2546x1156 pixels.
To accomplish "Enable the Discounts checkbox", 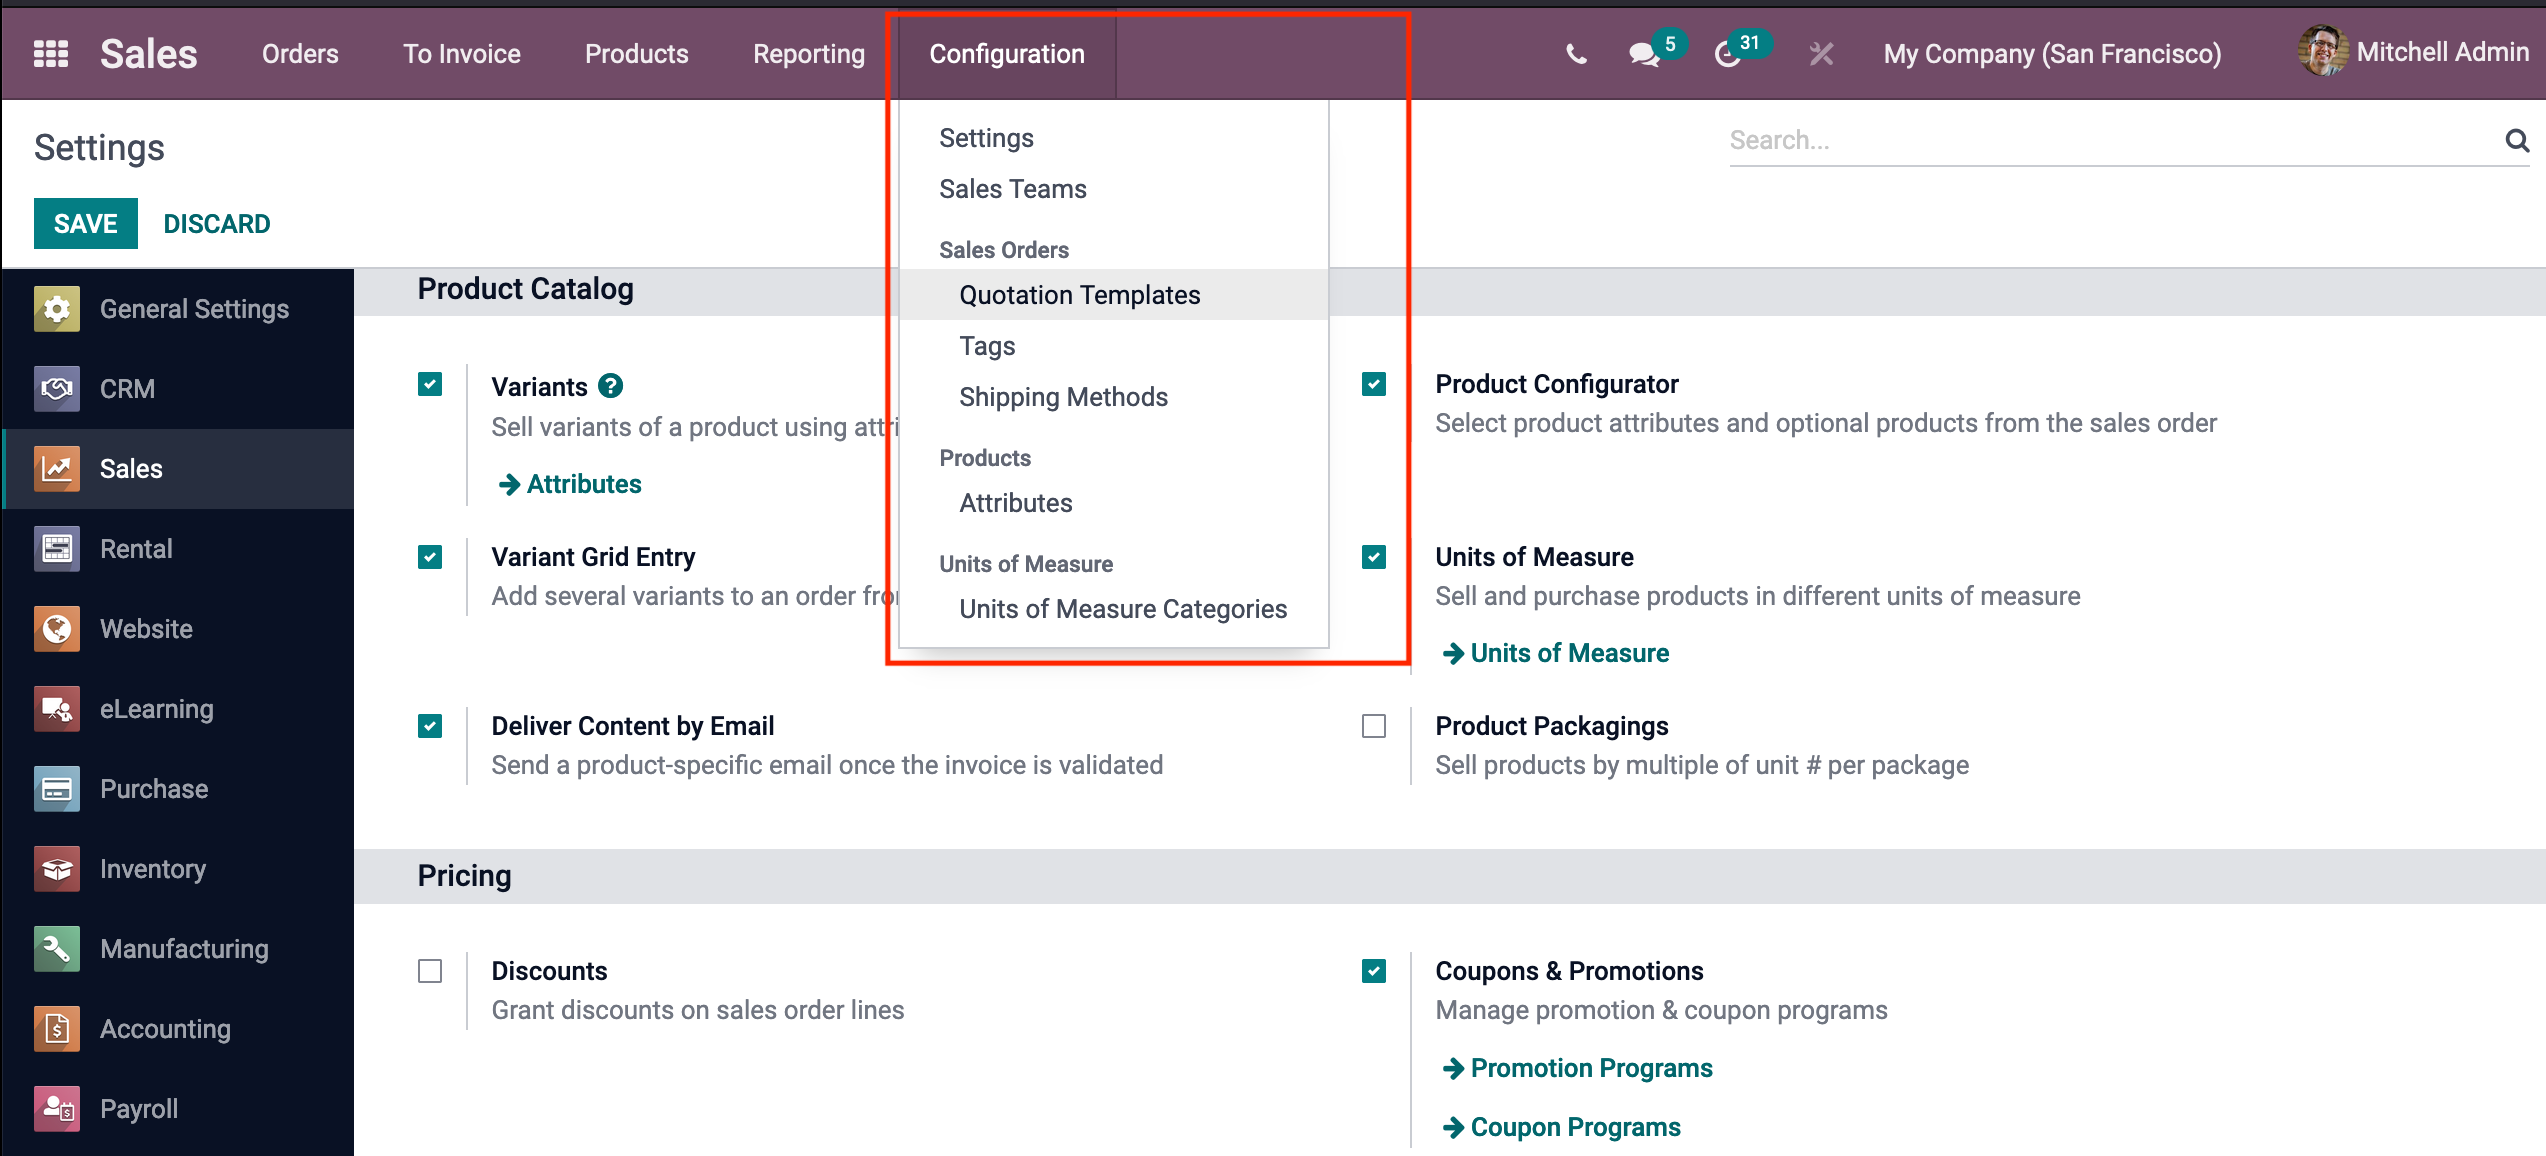I will click(x=430, y=971).
